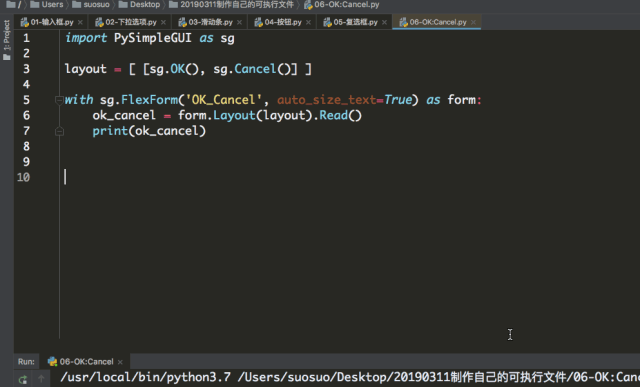640x387 pixels.
Task: Close the 01-输入框.py tab
Action: [80, 22]
